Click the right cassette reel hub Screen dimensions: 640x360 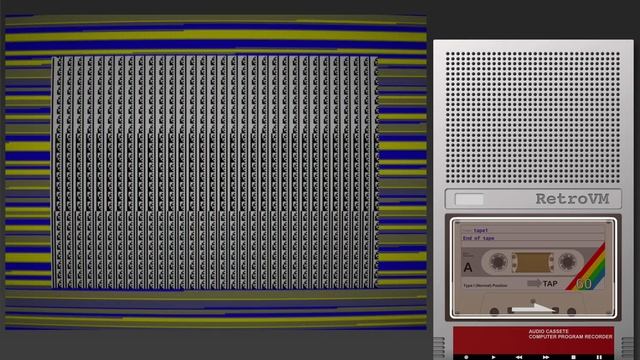(567, 262)
